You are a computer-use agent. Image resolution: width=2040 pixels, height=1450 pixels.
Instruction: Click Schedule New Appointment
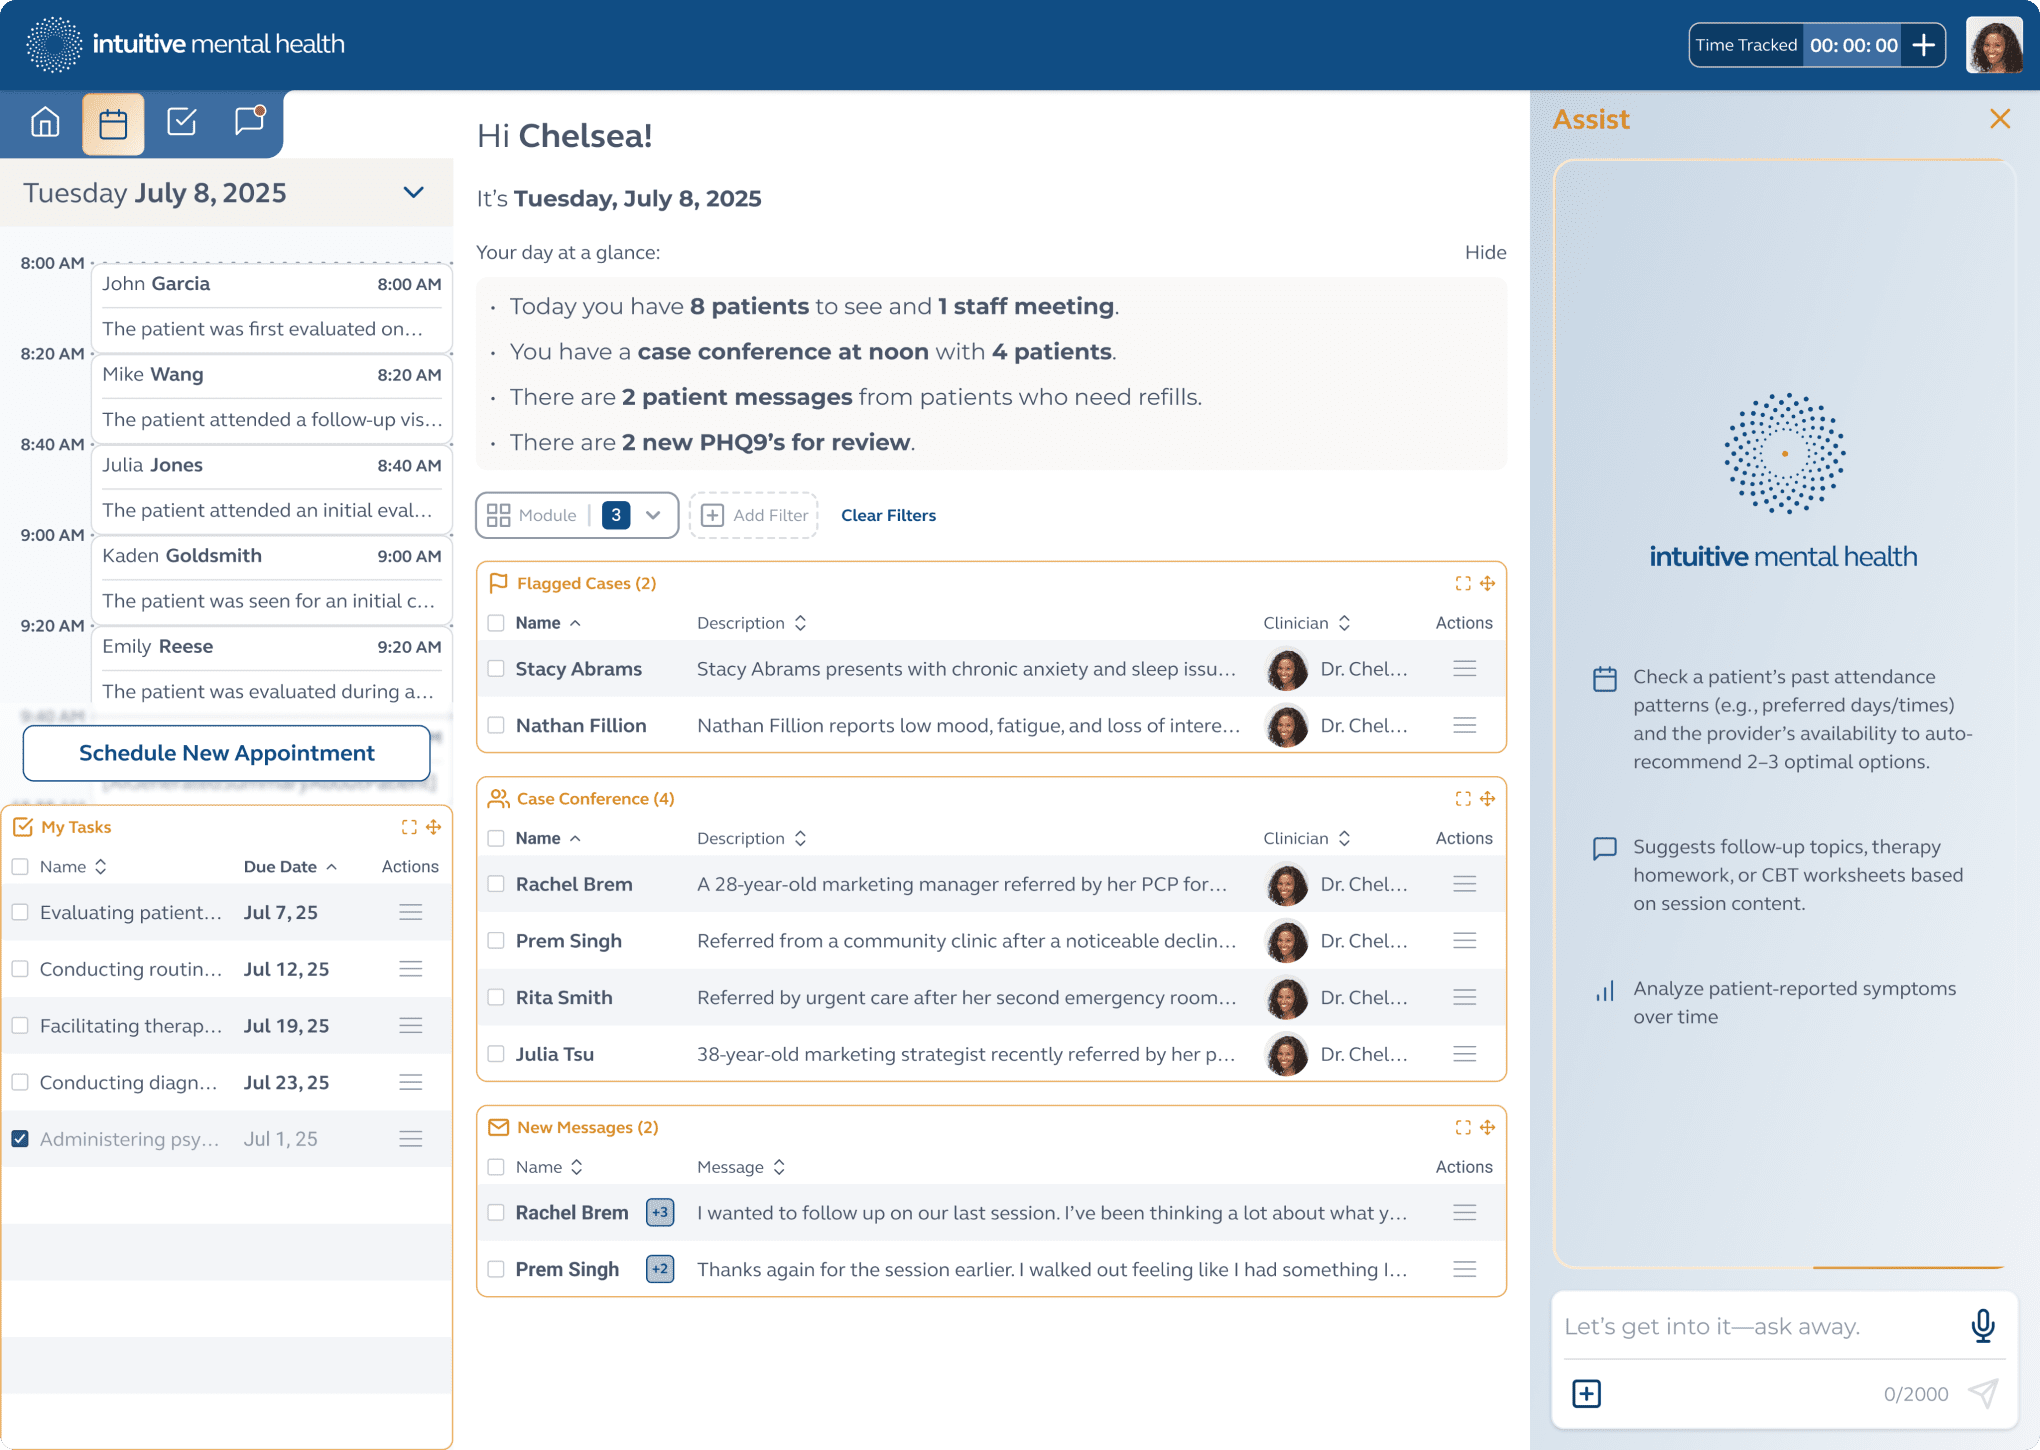point(226,752)
